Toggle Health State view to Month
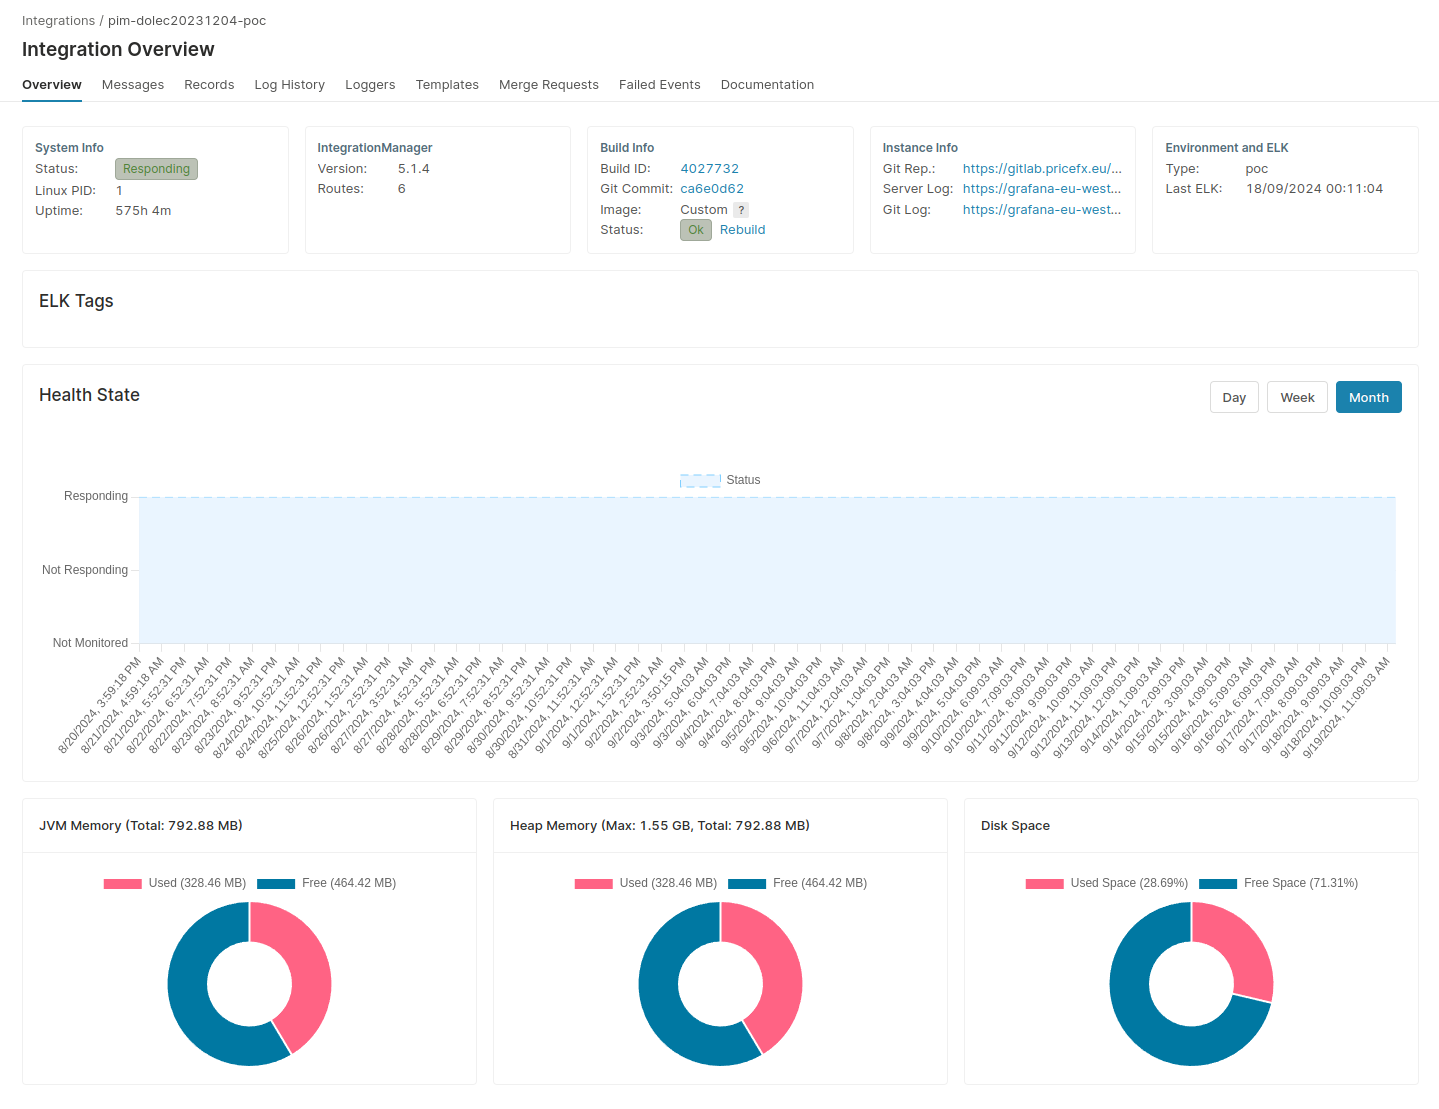1439x1109 pixels. (1368, 397)
